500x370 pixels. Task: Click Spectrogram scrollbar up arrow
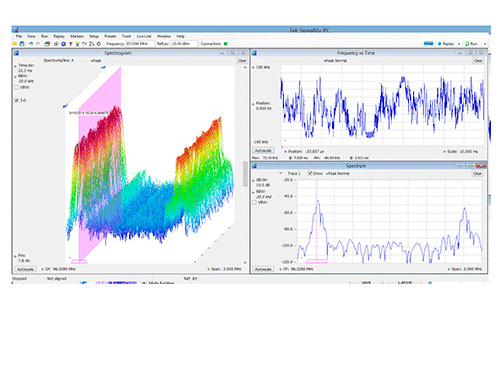click(245, 68)
